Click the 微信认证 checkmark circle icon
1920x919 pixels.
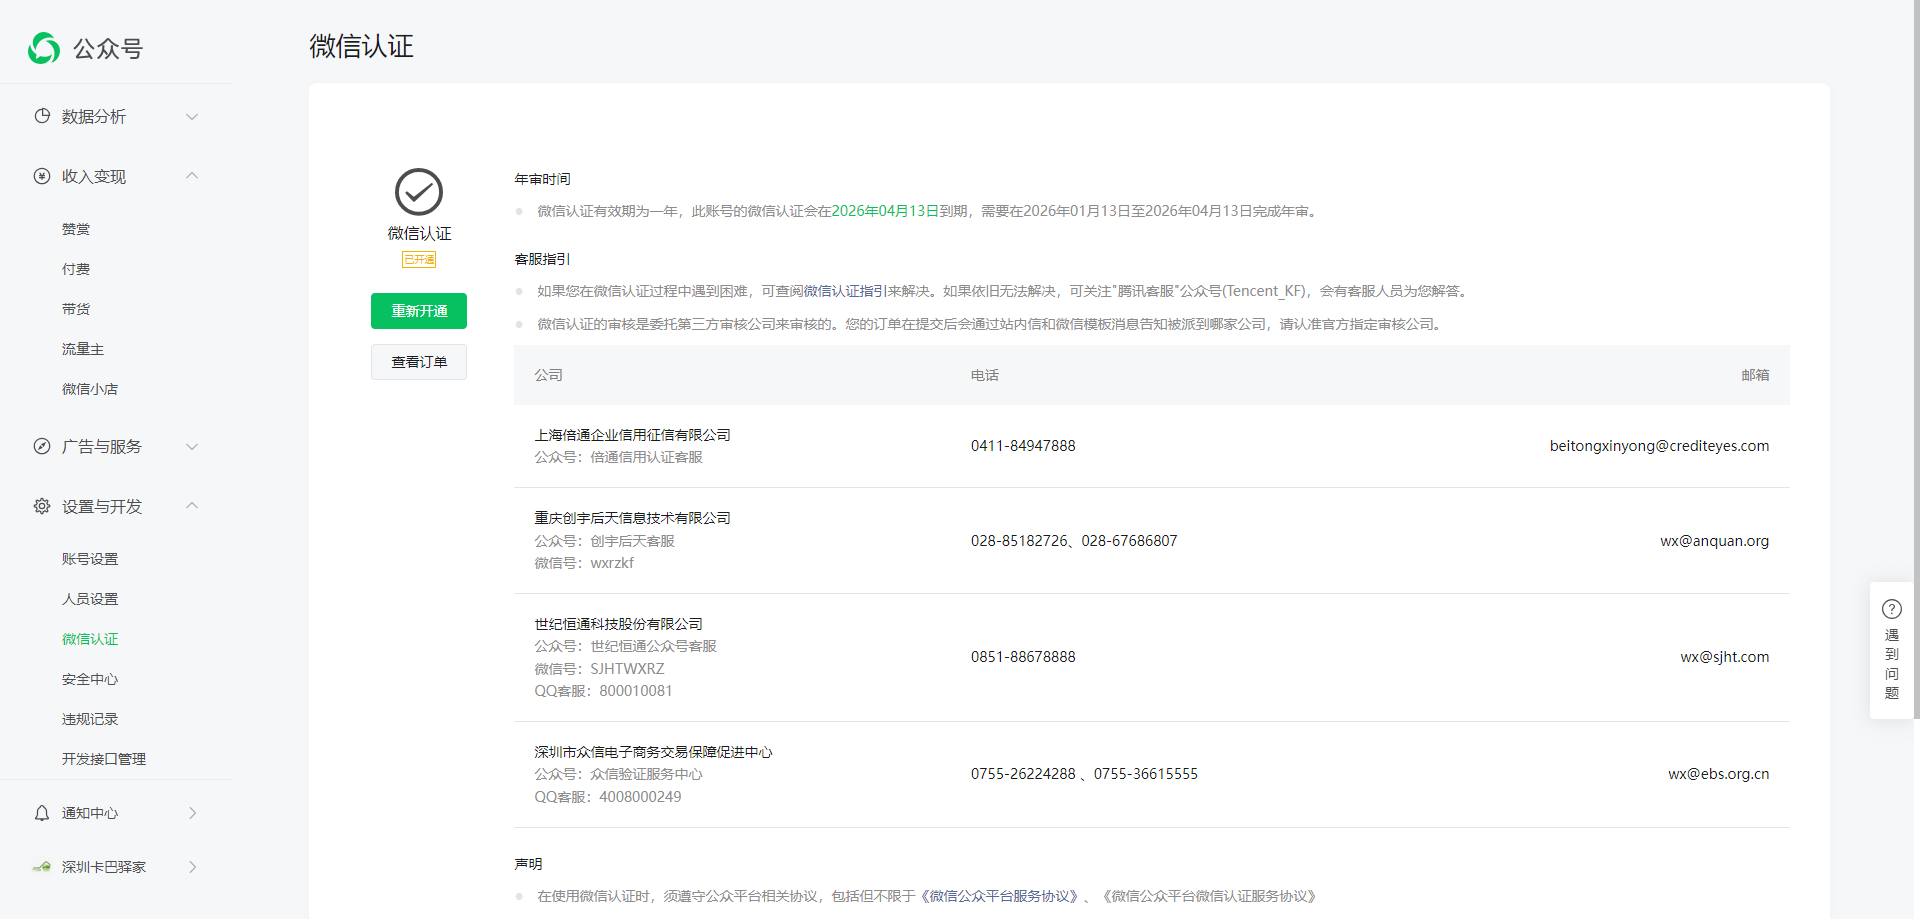coord(419,192)
